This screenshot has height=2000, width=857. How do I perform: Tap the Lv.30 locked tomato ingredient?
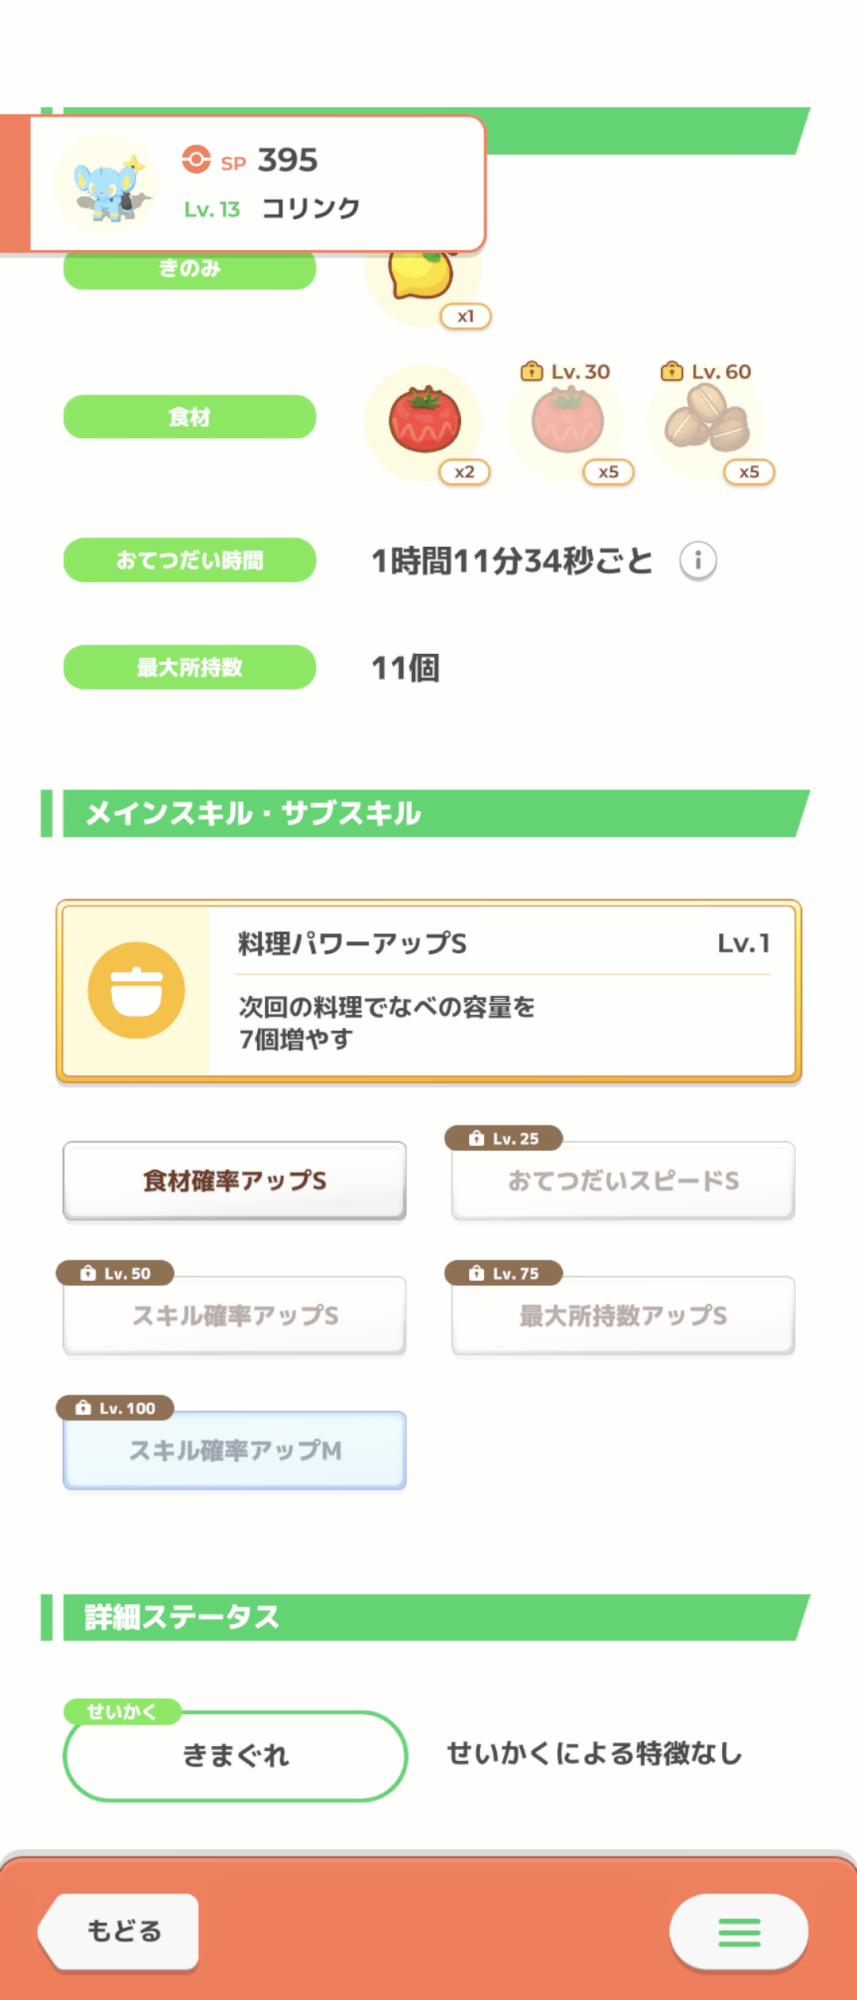click(x=567, y=421)
